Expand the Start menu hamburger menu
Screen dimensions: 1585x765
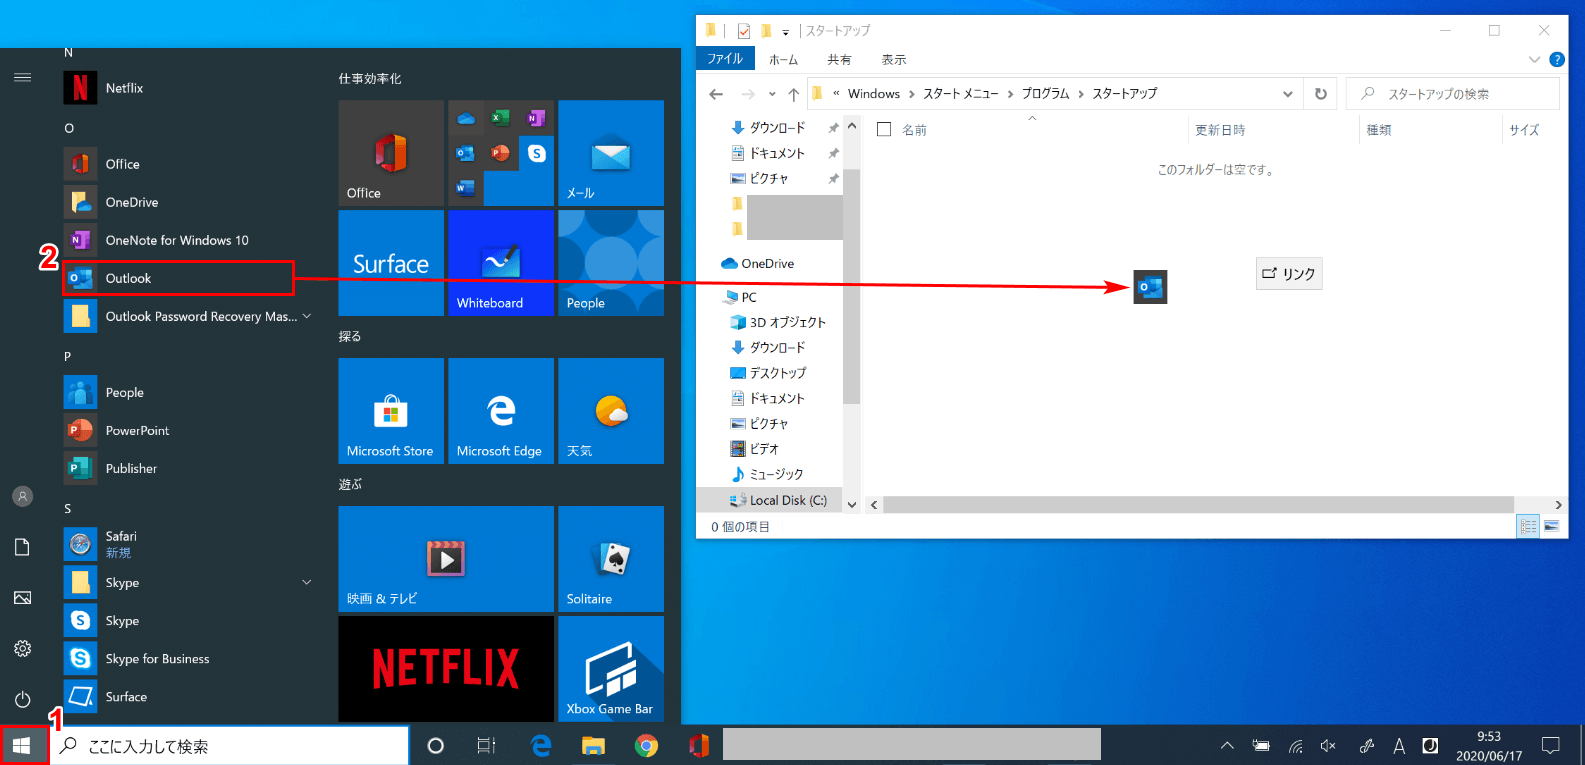(22, 77)
